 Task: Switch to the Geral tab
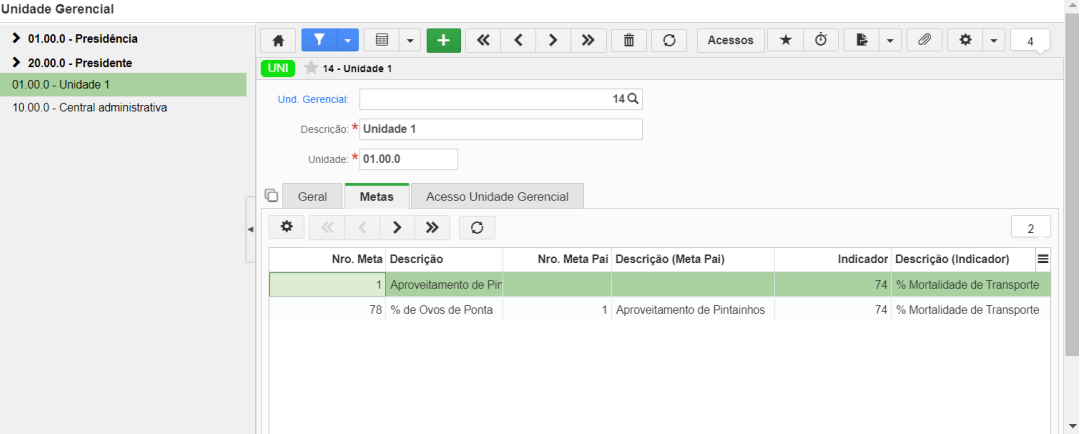312,196
